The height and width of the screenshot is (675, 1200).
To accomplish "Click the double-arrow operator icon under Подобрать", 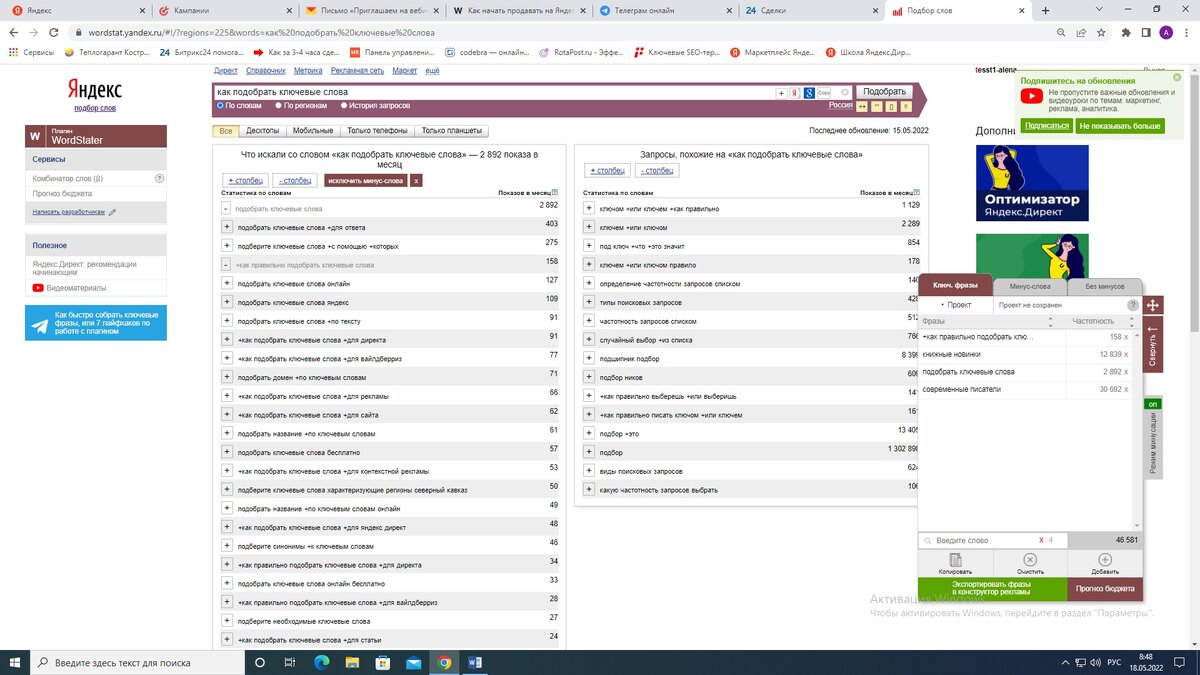I will pos(862,106).
